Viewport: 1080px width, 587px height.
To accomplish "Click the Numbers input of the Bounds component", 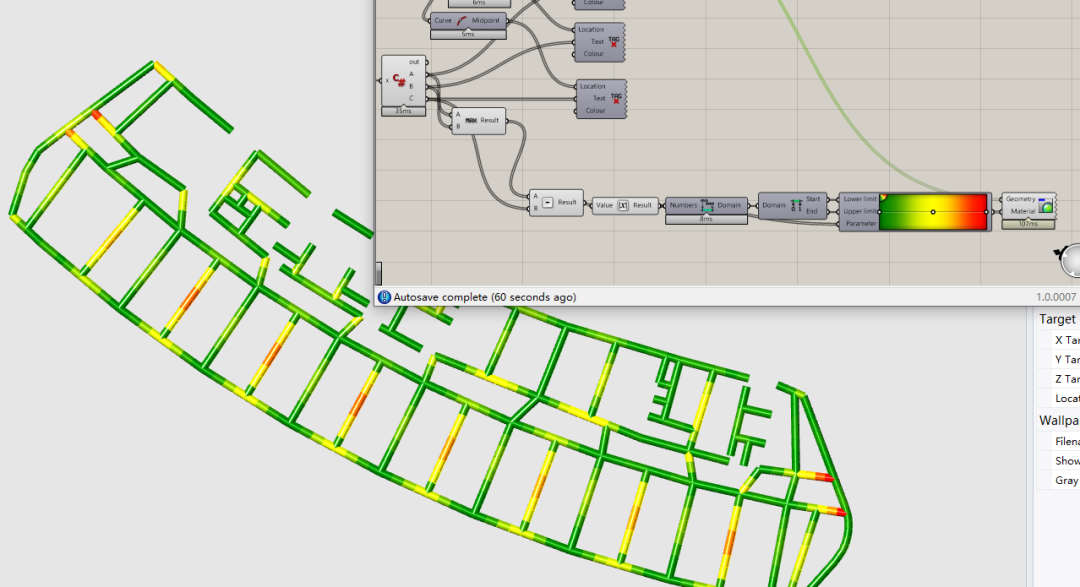I will [x=683, y=205].
